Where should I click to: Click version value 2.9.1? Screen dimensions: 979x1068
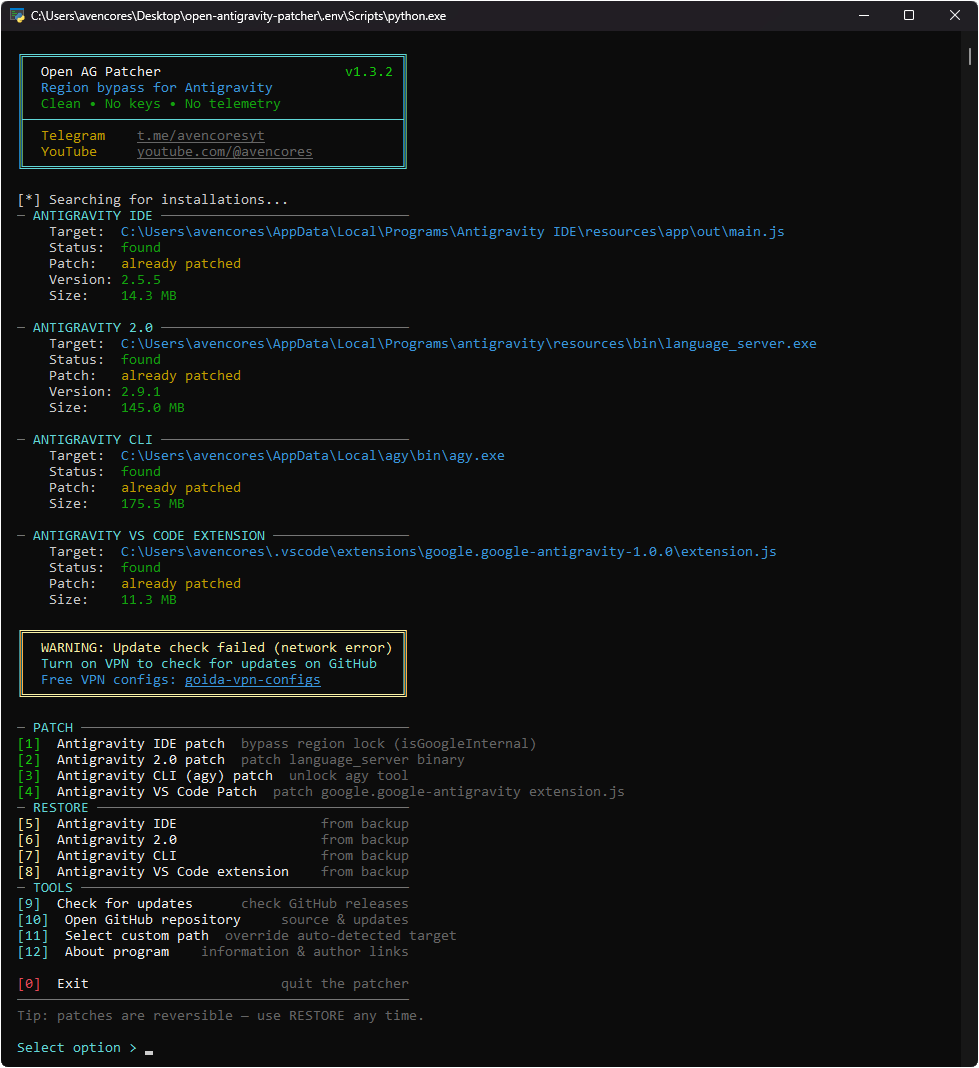coord(141,392)
